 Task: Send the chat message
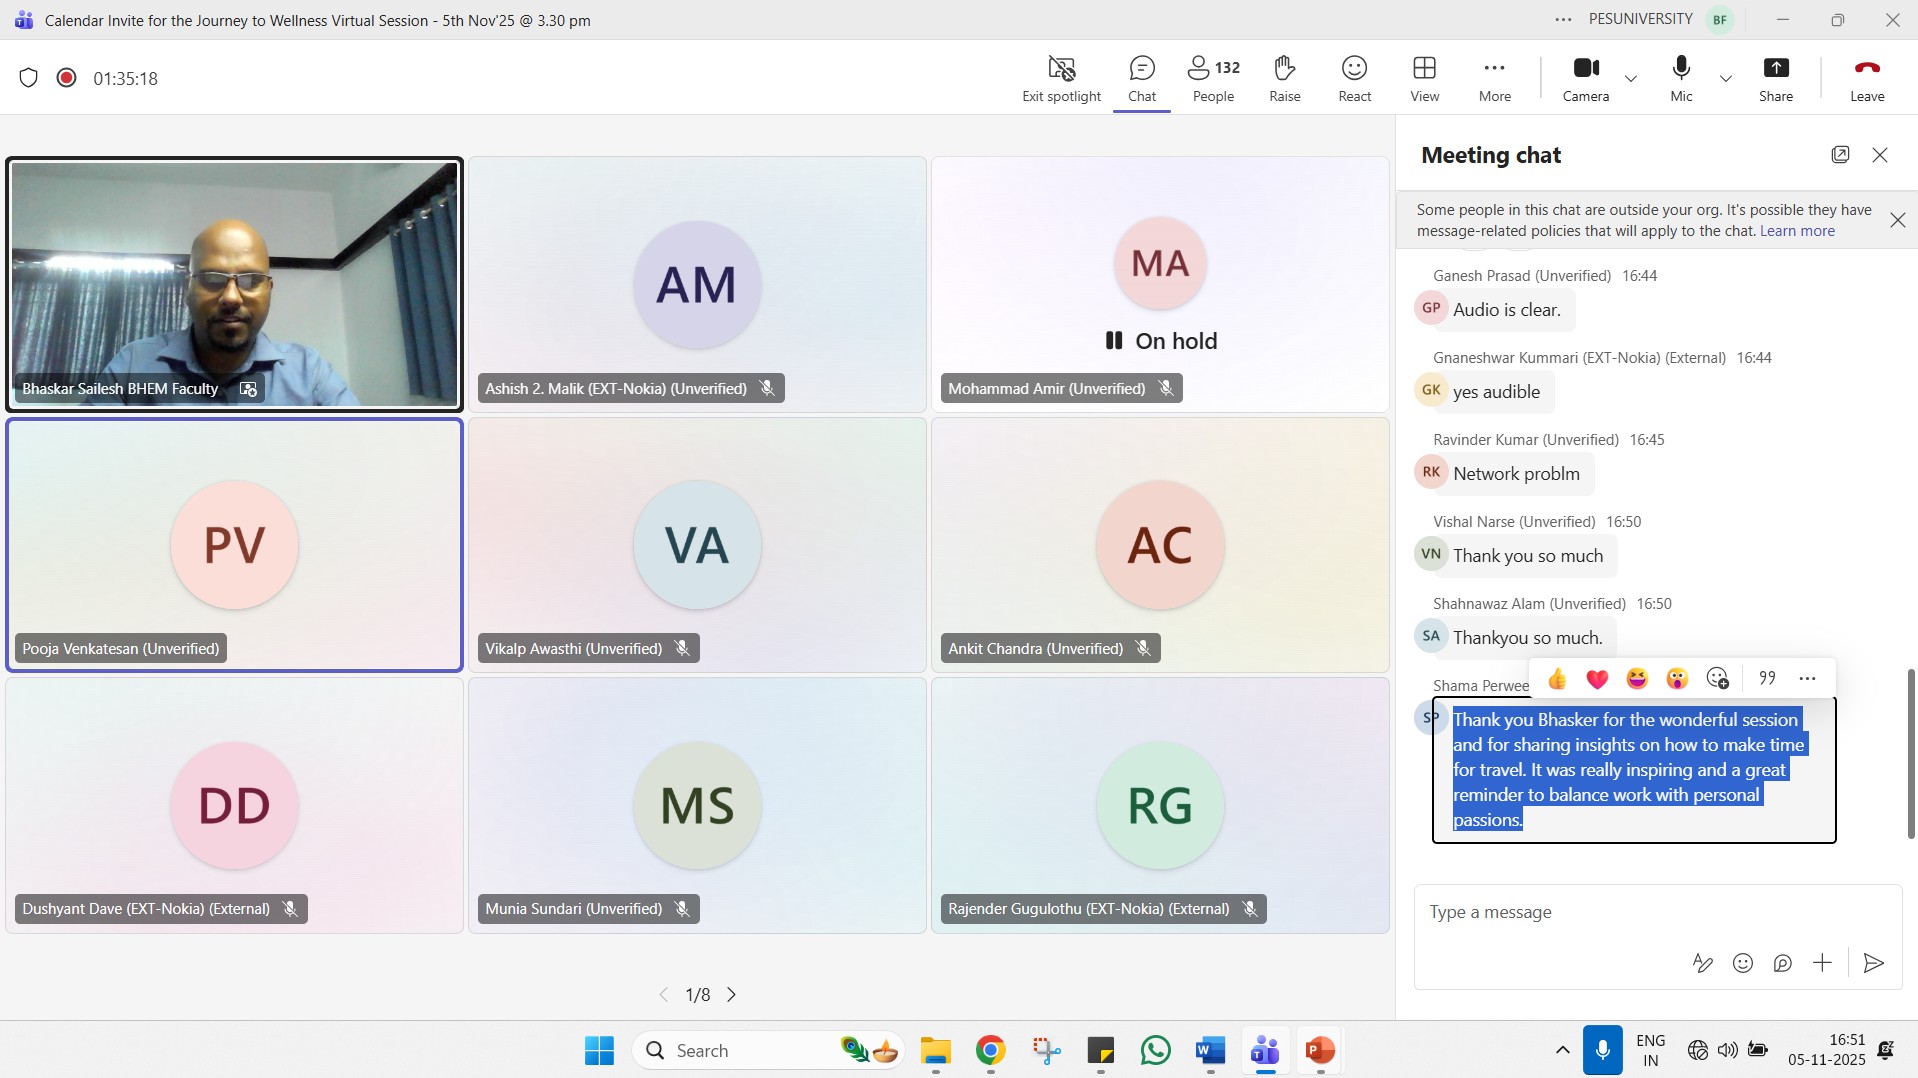[1873, 963]
